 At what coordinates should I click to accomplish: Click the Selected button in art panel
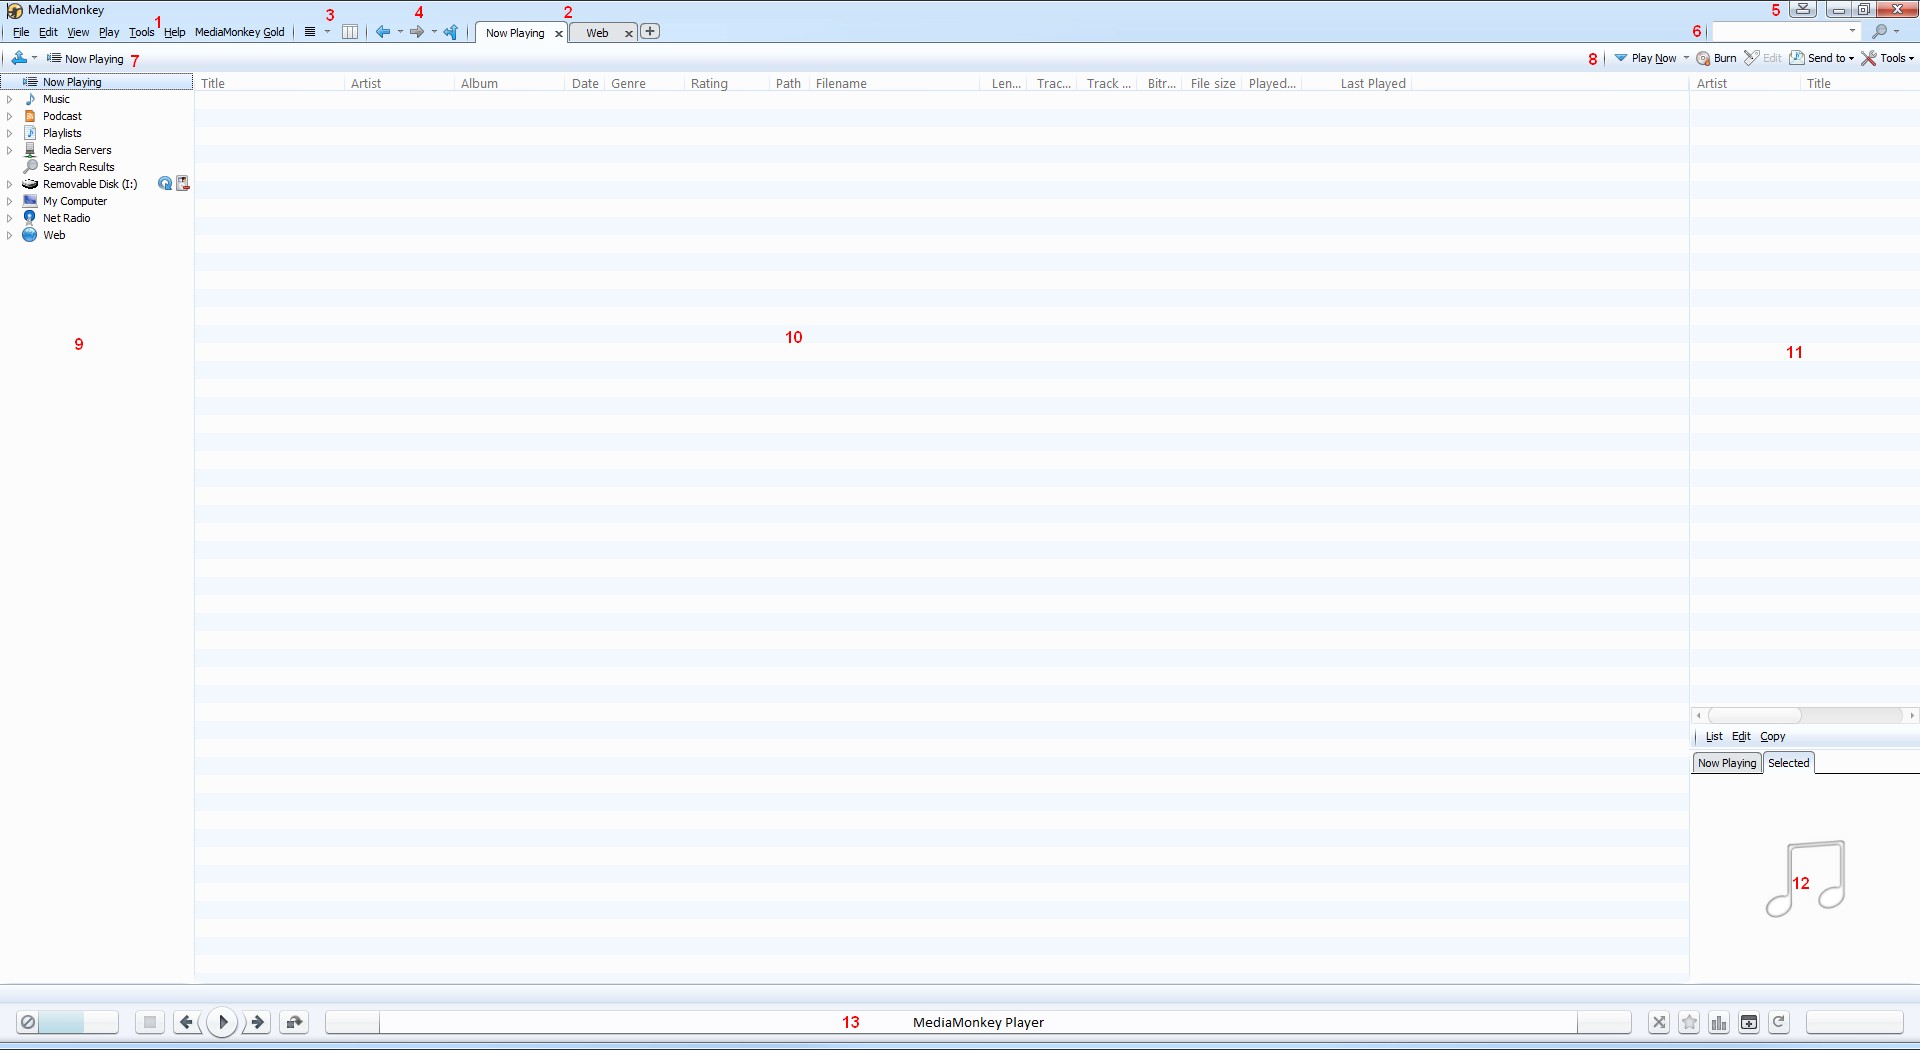(1788, 763)
